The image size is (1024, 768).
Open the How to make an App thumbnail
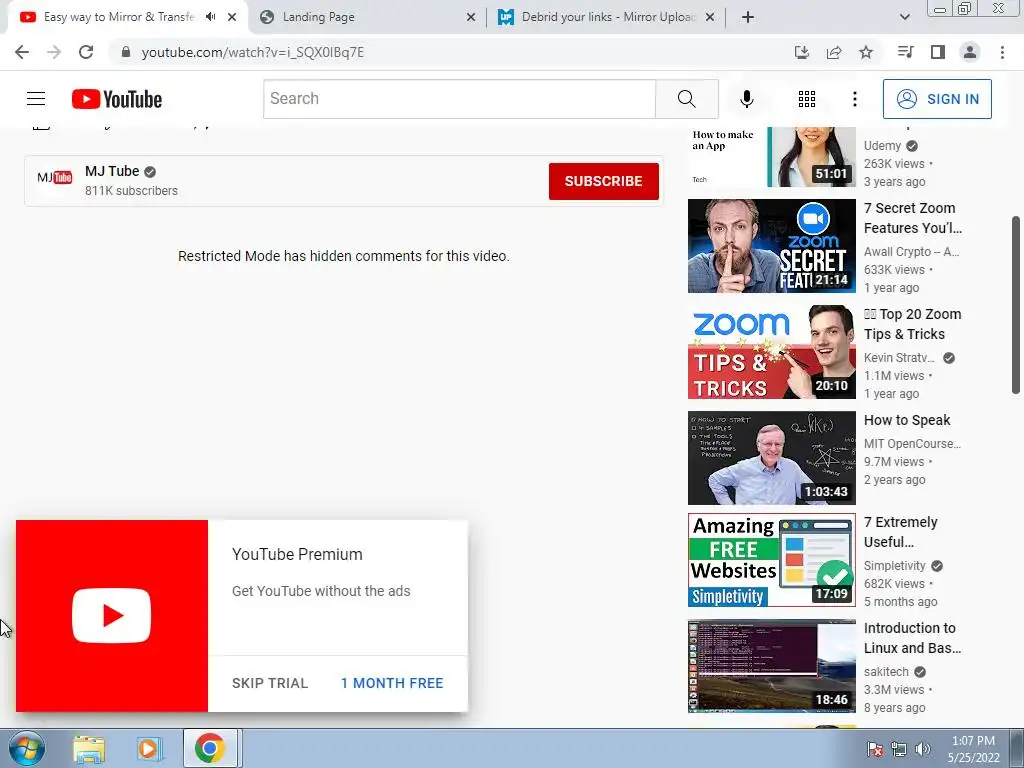tap(771, 157)
